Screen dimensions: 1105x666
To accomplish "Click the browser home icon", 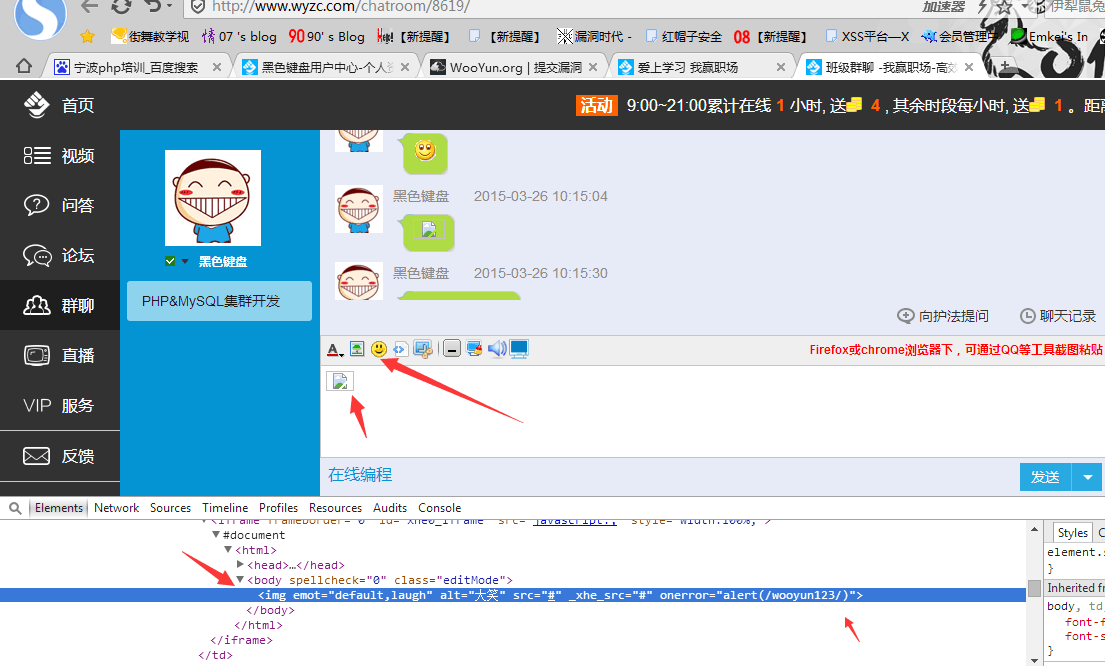I will coord(24,66).
